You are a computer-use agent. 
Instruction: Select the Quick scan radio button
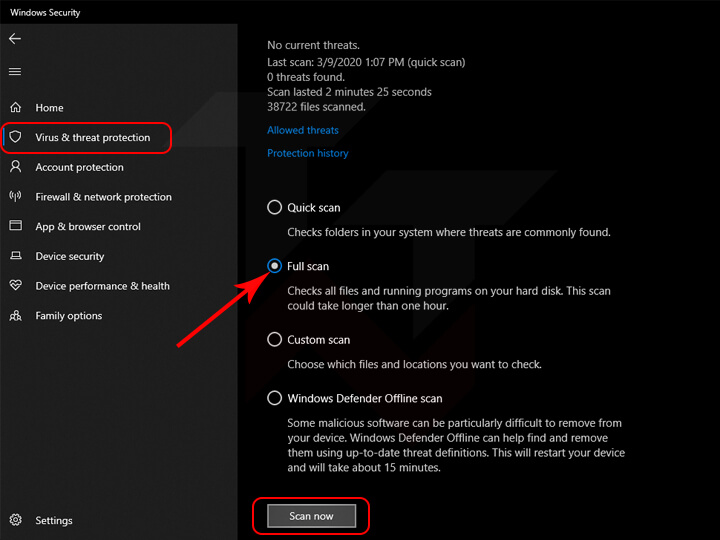(x=275, y=207)
